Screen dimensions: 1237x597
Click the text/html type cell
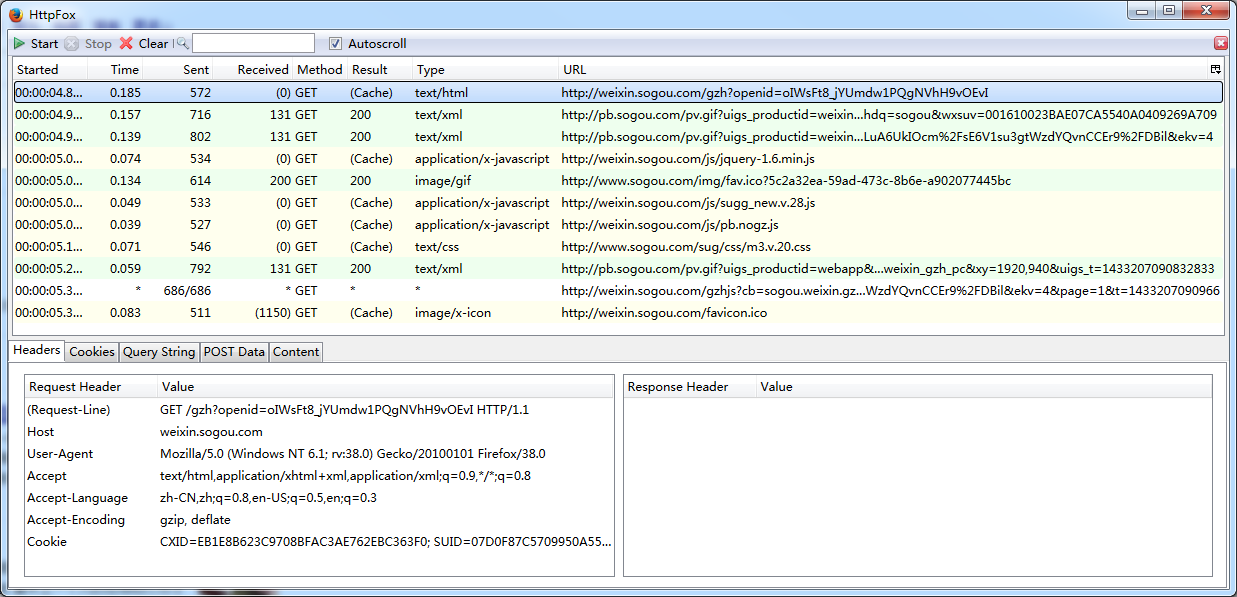click(441, 93)
